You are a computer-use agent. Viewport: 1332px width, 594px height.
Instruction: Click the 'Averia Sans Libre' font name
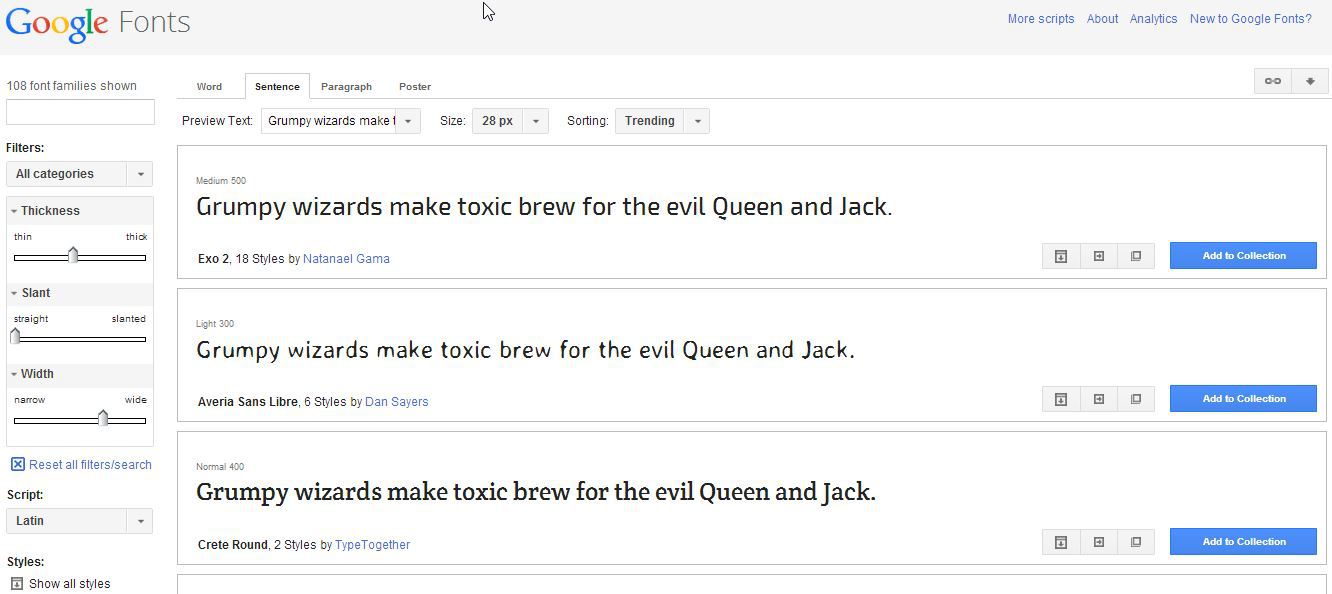pyautogui.click(x=248, y=402)
